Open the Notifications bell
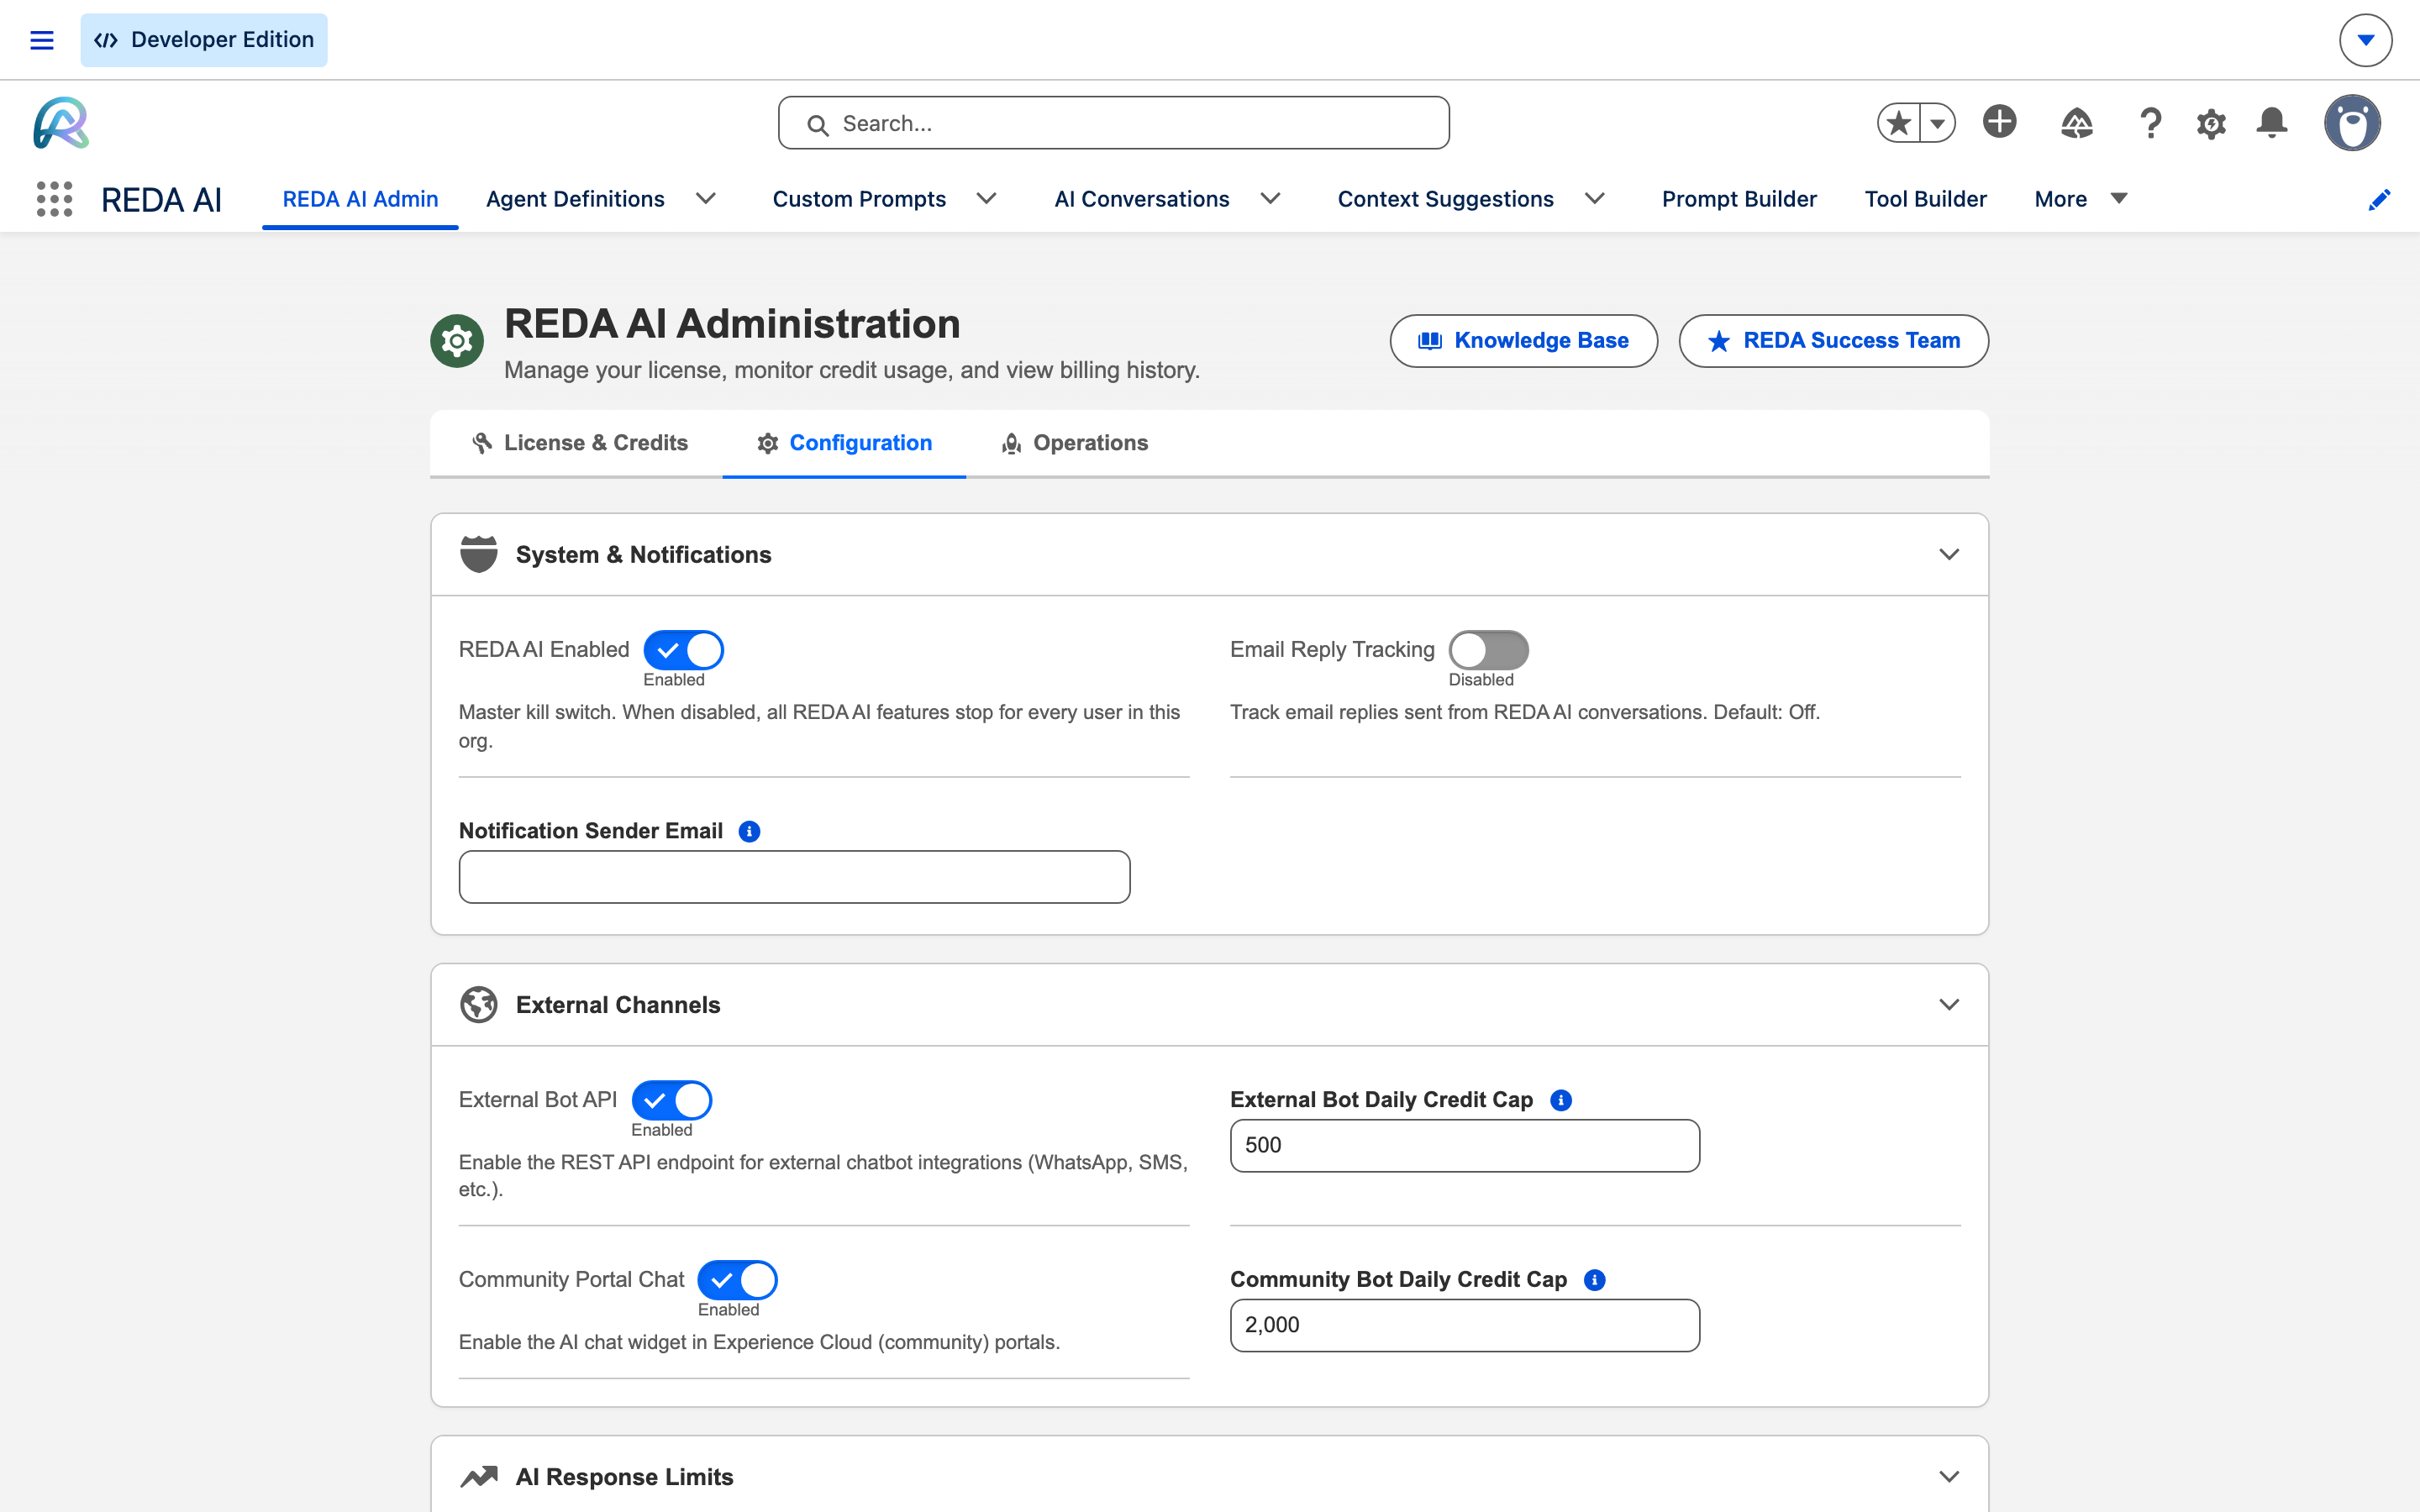The height and width of the screenshot is (1512, 2420). click(2272, 123)
